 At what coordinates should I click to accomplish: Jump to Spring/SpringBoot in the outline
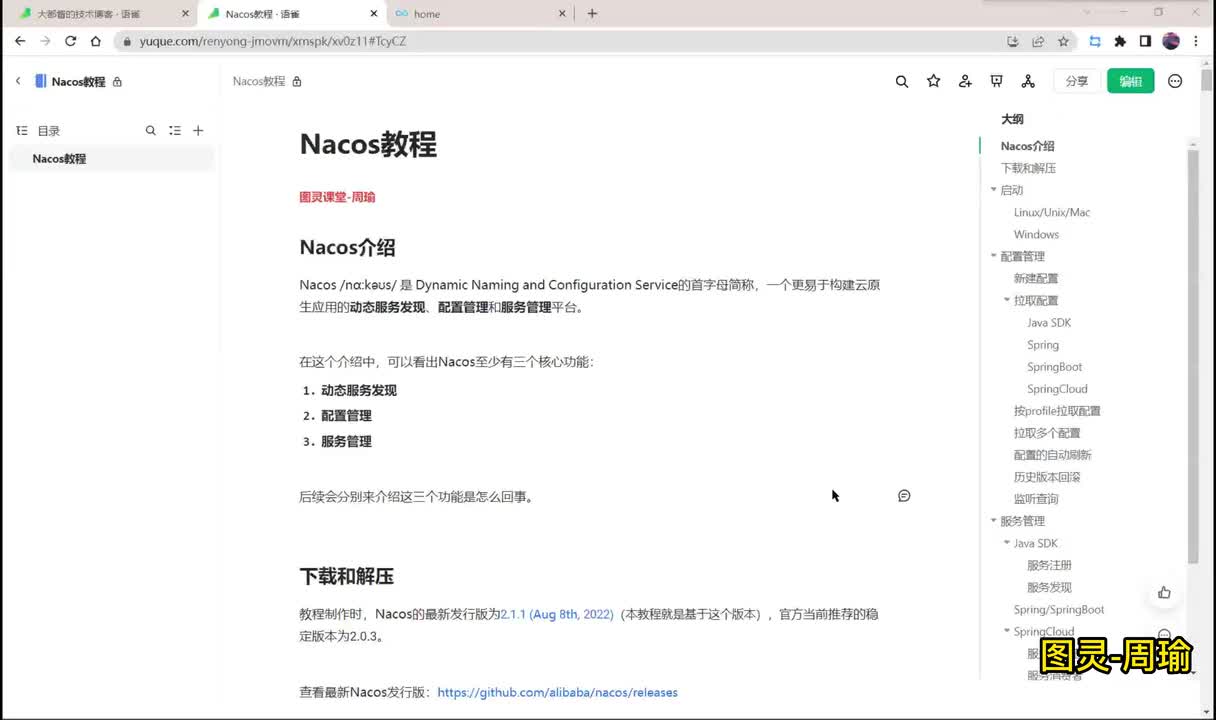[1059, 609]
